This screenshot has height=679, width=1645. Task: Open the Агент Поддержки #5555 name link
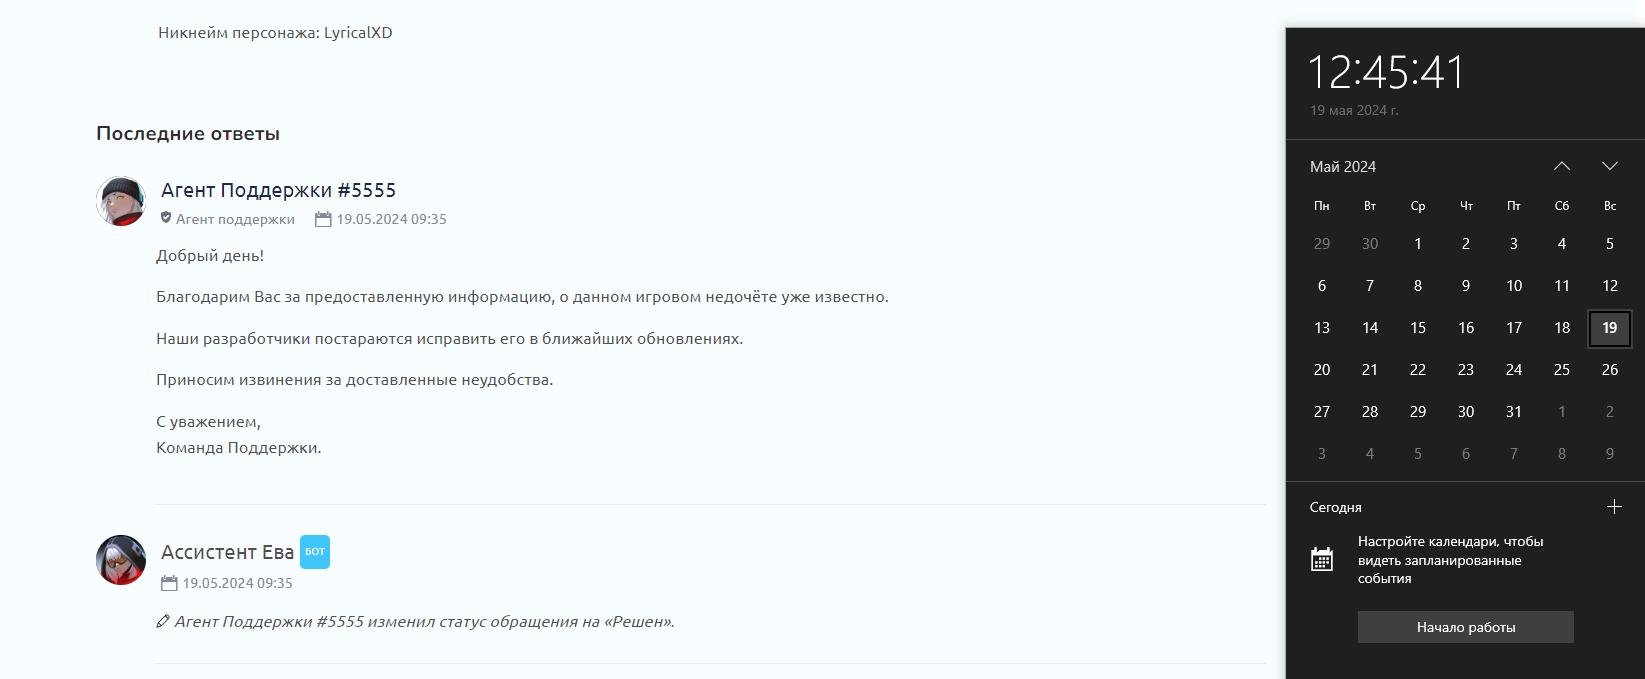279,190
